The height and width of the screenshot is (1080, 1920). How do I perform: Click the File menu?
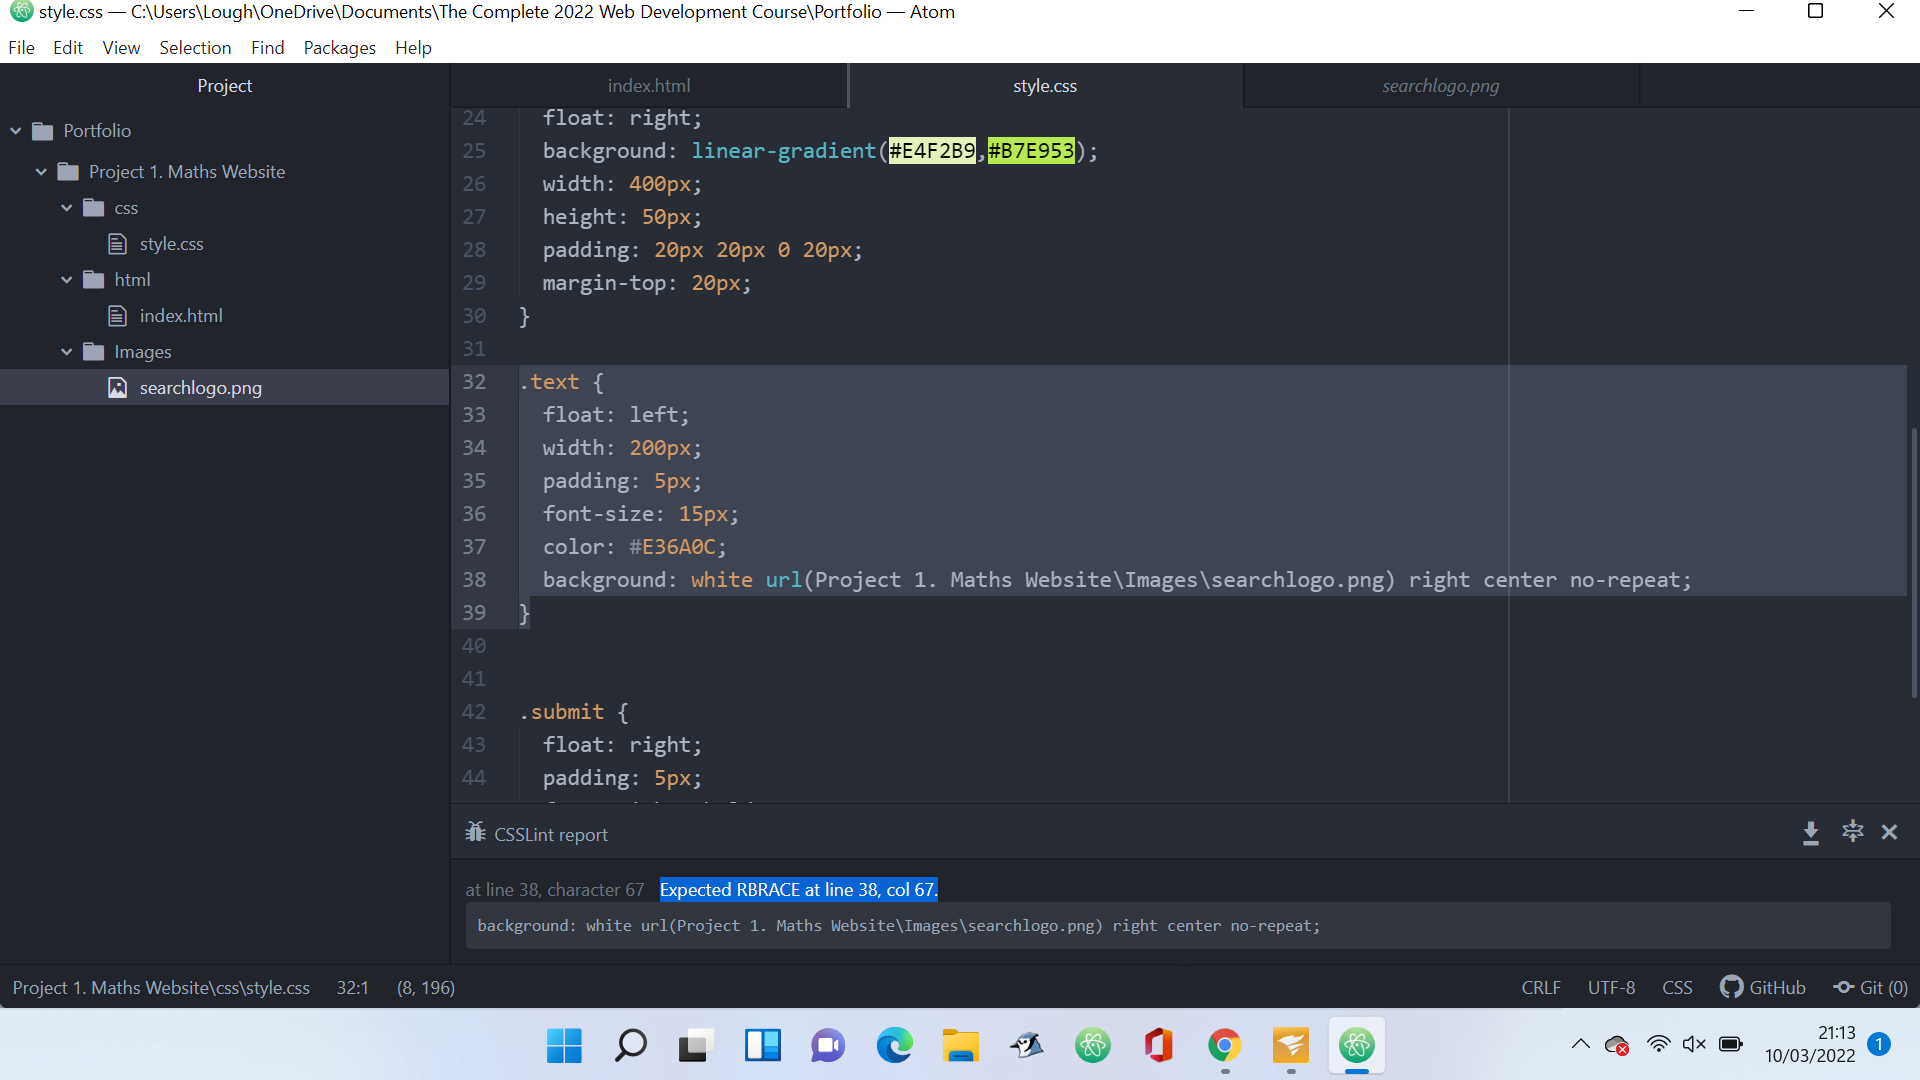(20, 47)
